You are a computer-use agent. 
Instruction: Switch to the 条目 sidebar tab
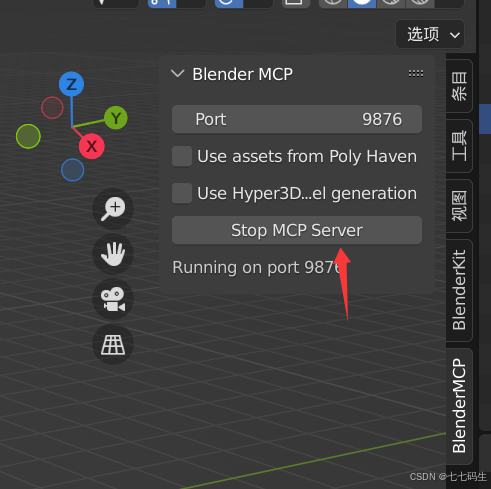pos(459,86)
